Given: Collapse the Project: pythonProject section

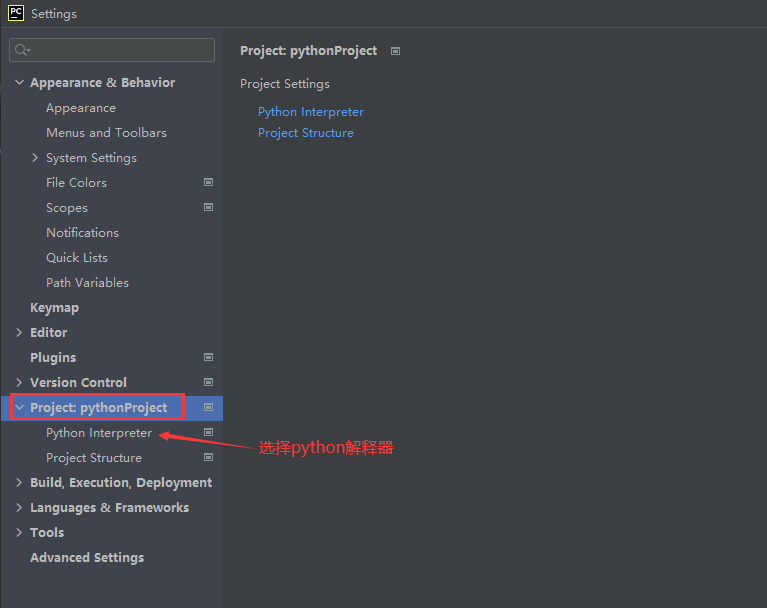Looking at the screenshot, I should [x=20, y=407].
